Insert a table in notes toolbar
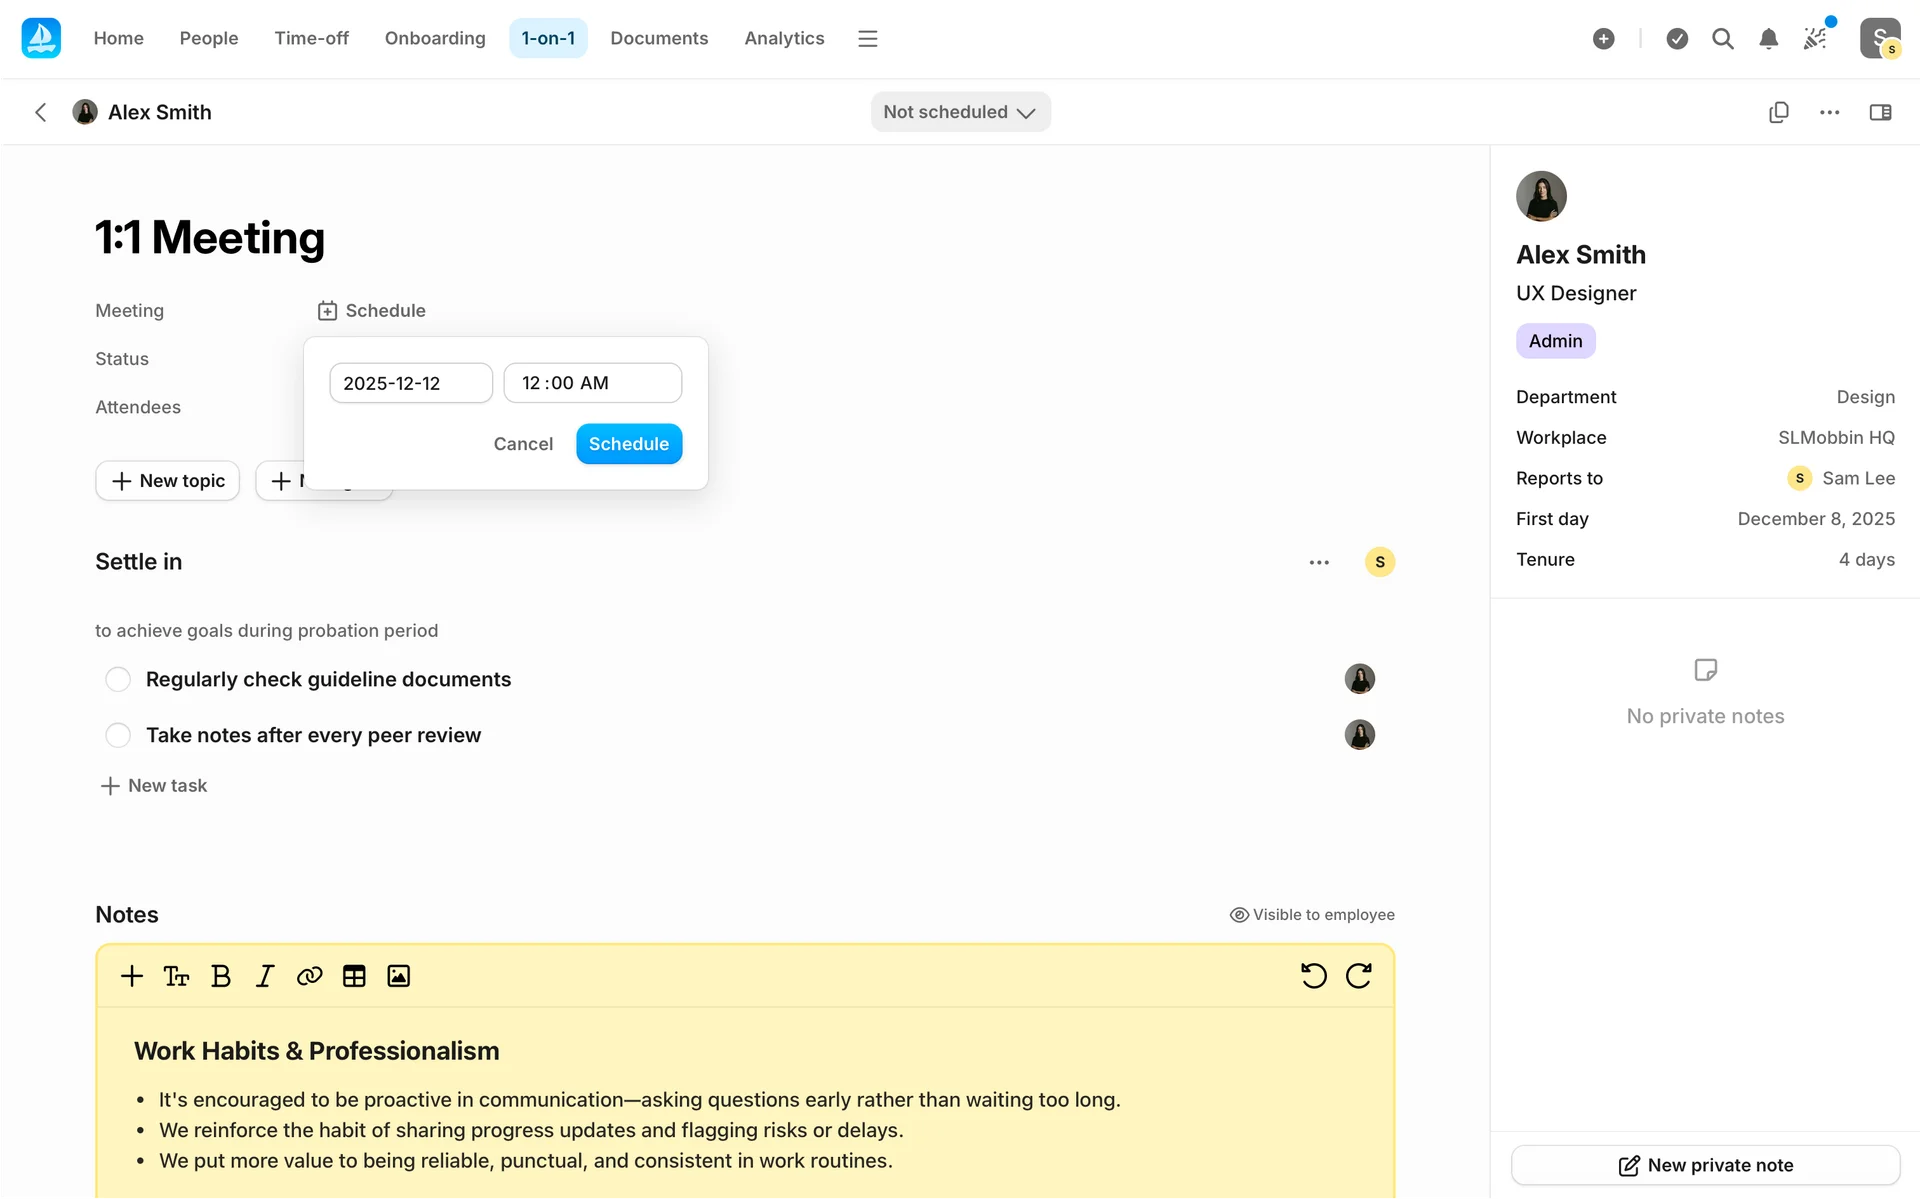This screenshot has width=1920, height=1200. pos(354,976)
